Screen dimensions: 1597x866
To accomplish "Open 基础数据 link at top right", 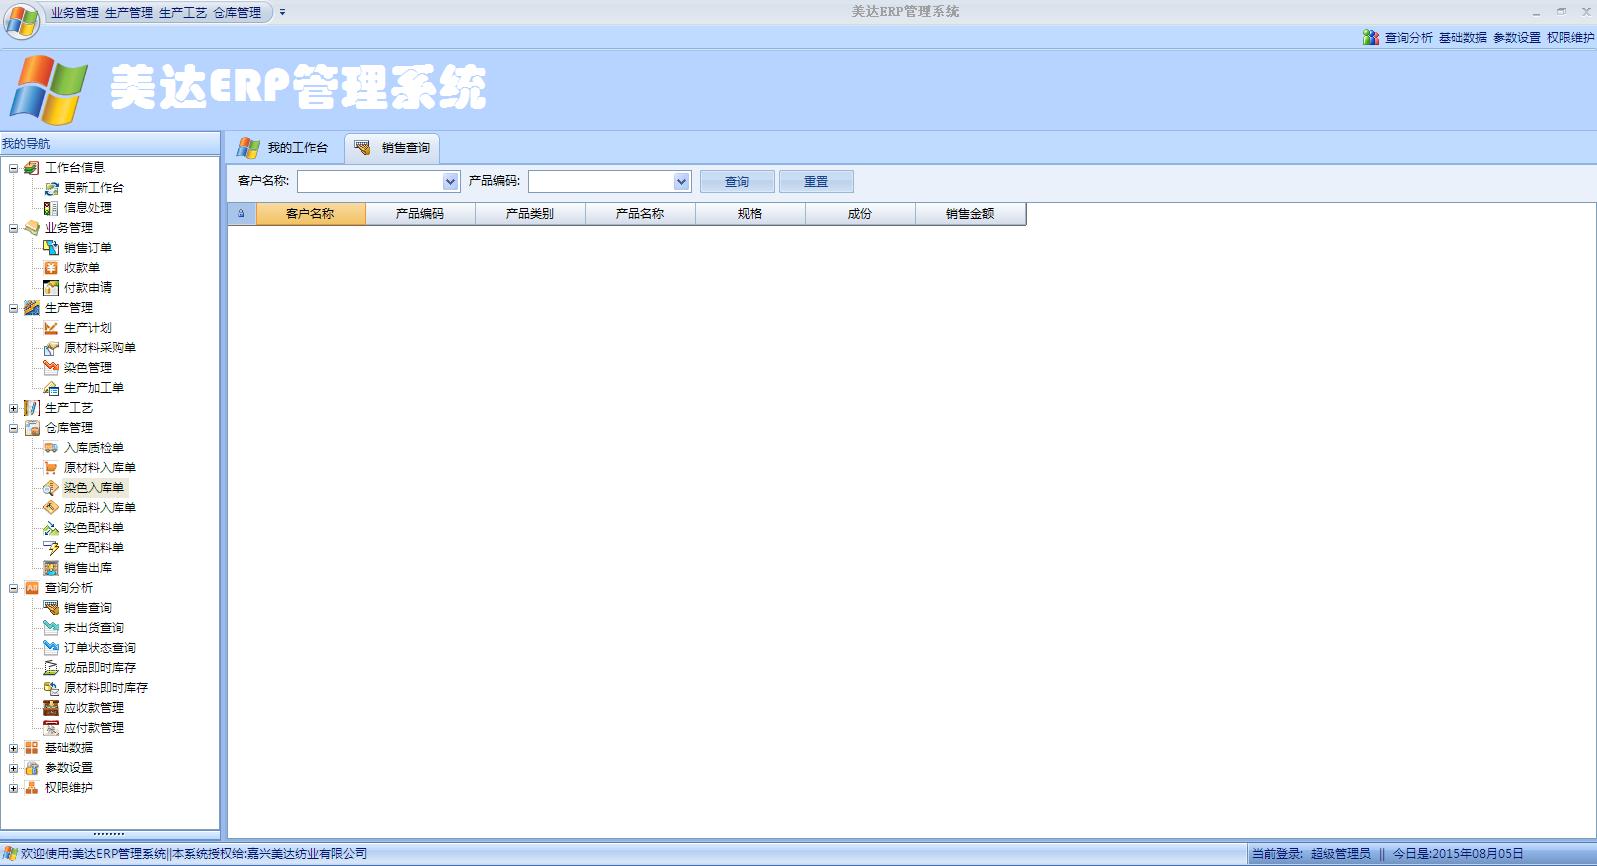I will [1463, 38].
